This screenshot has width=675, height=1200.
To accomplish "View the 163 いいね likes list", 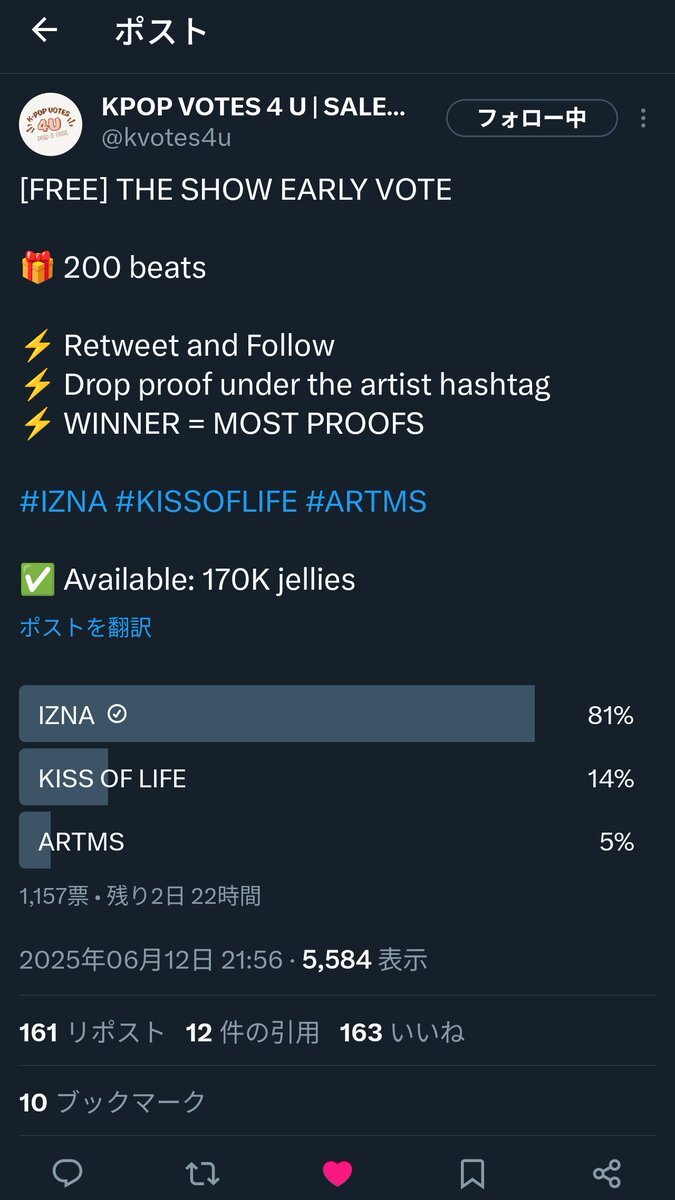I will pyautogui.click(x=402, y=1032).
